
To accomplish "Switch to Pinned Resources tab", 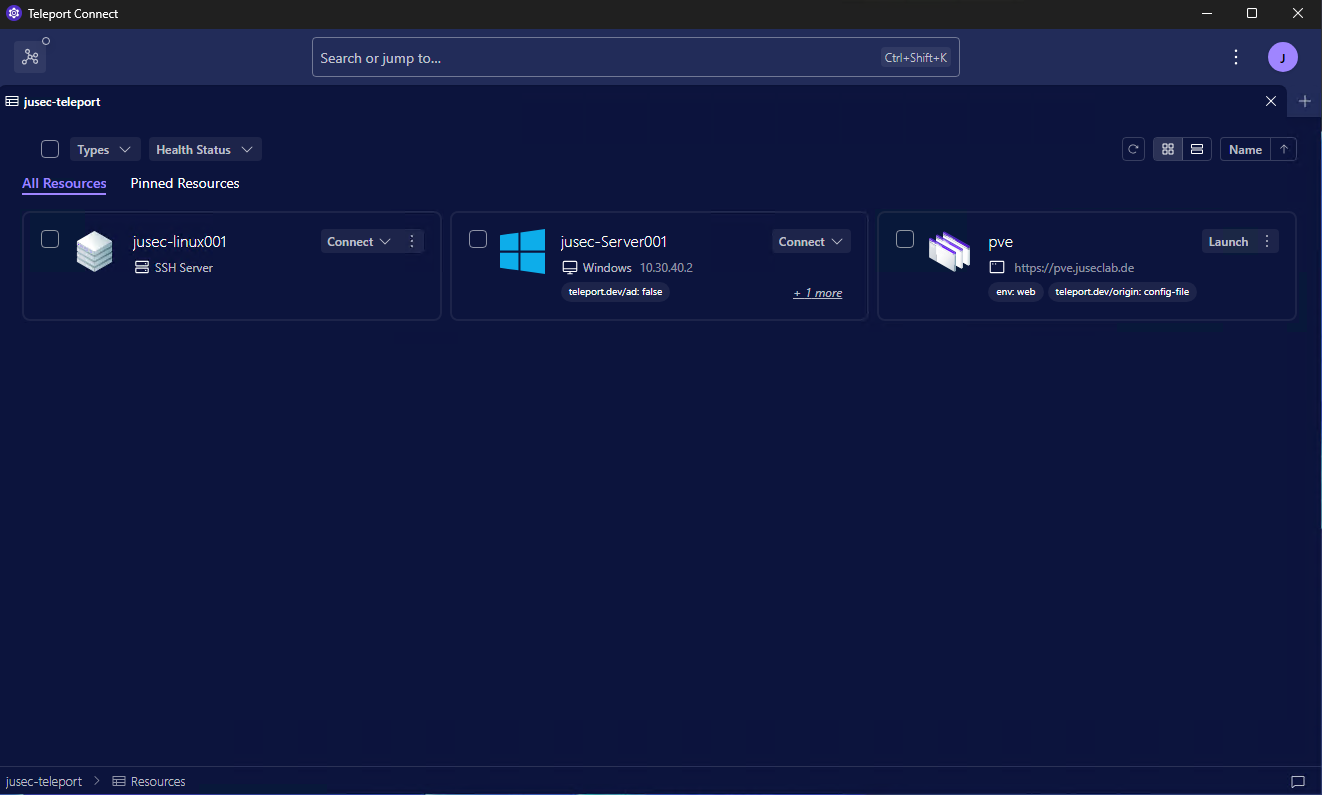I will click(x=185, y=183).
